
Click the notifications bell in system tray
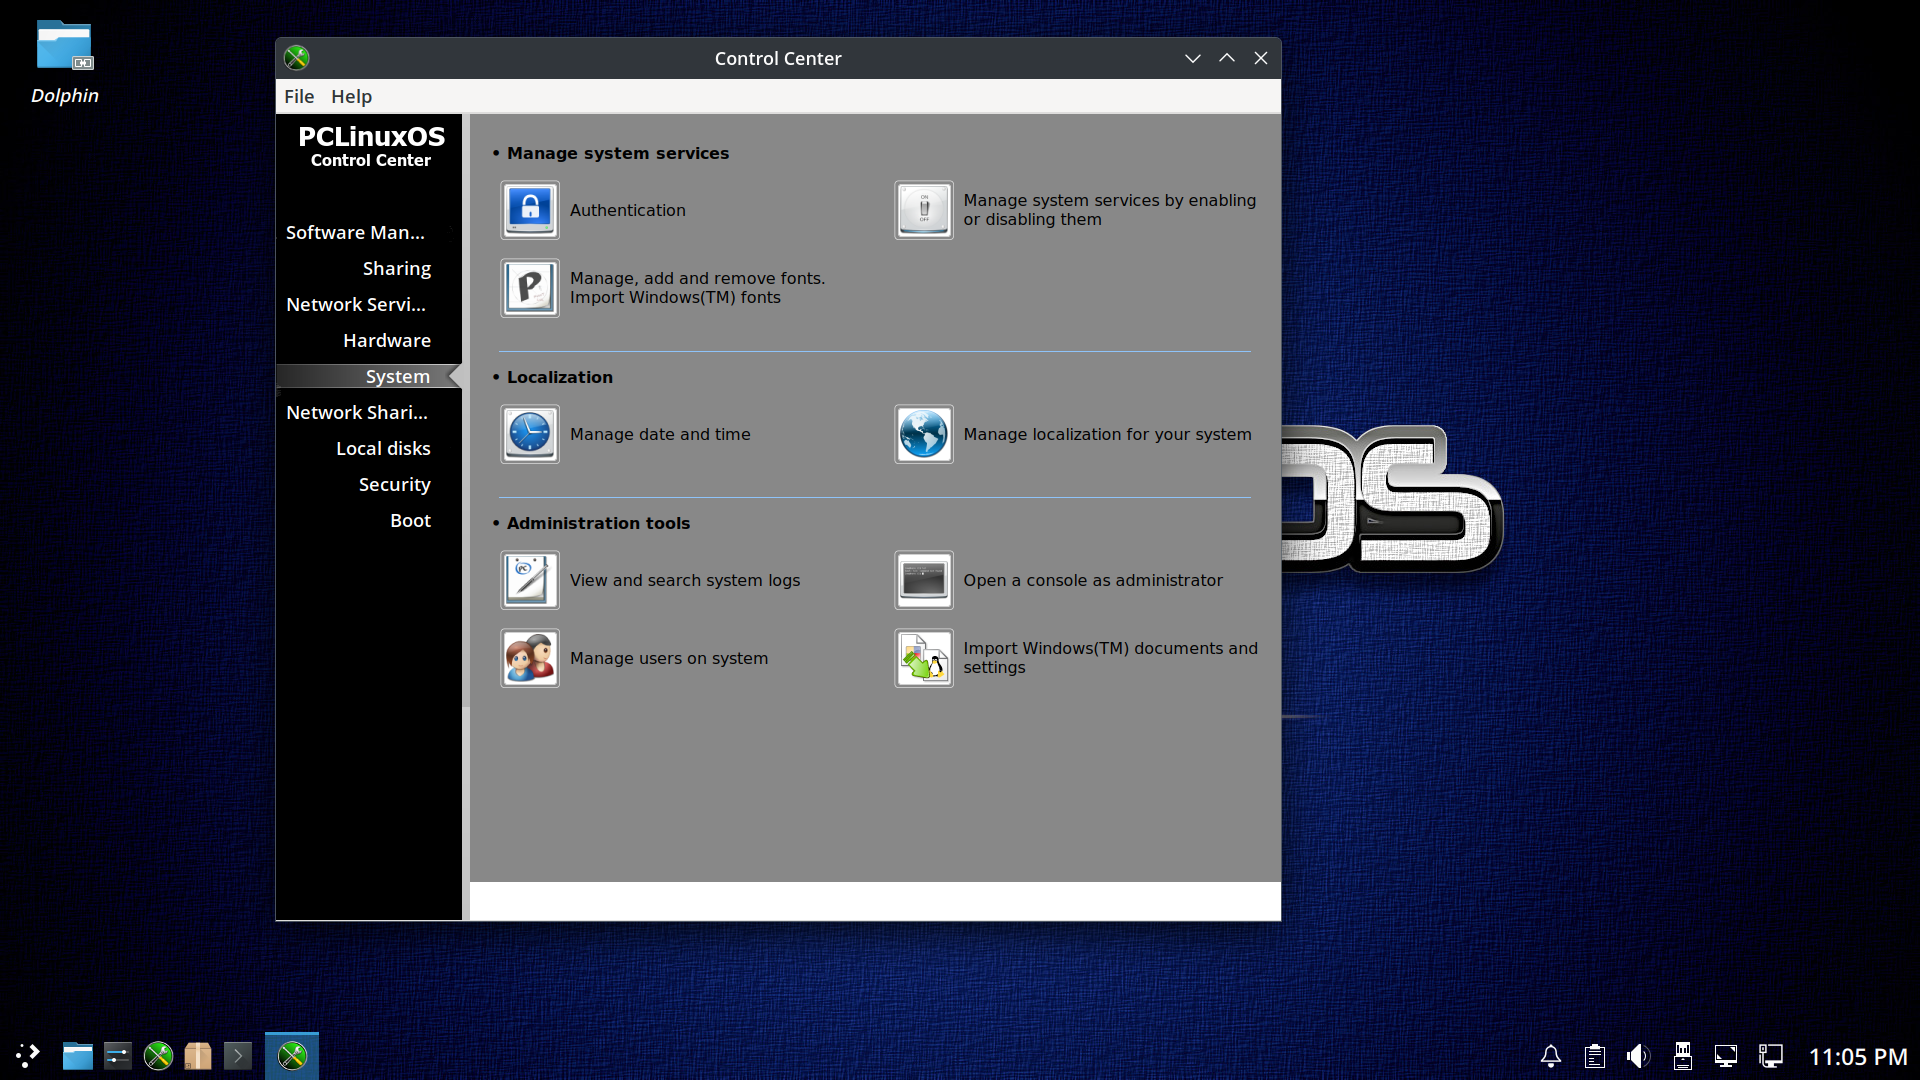pos(1551,1056)
